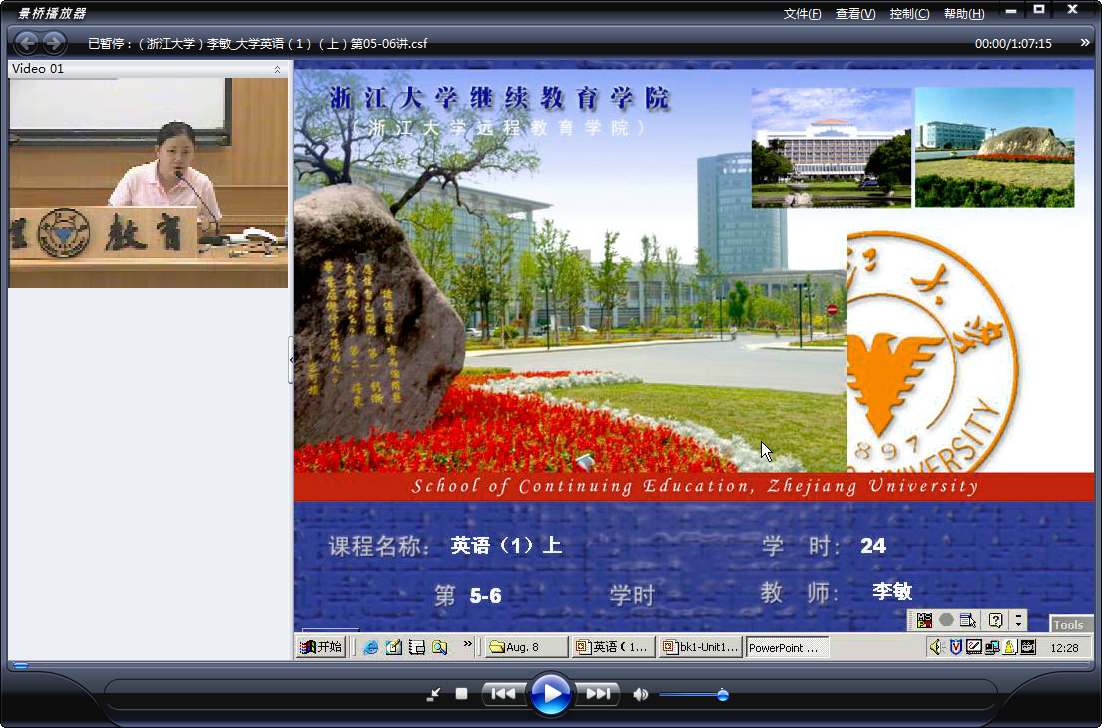Toggle the side panel splitter arrow

click(x=291, y=360)
